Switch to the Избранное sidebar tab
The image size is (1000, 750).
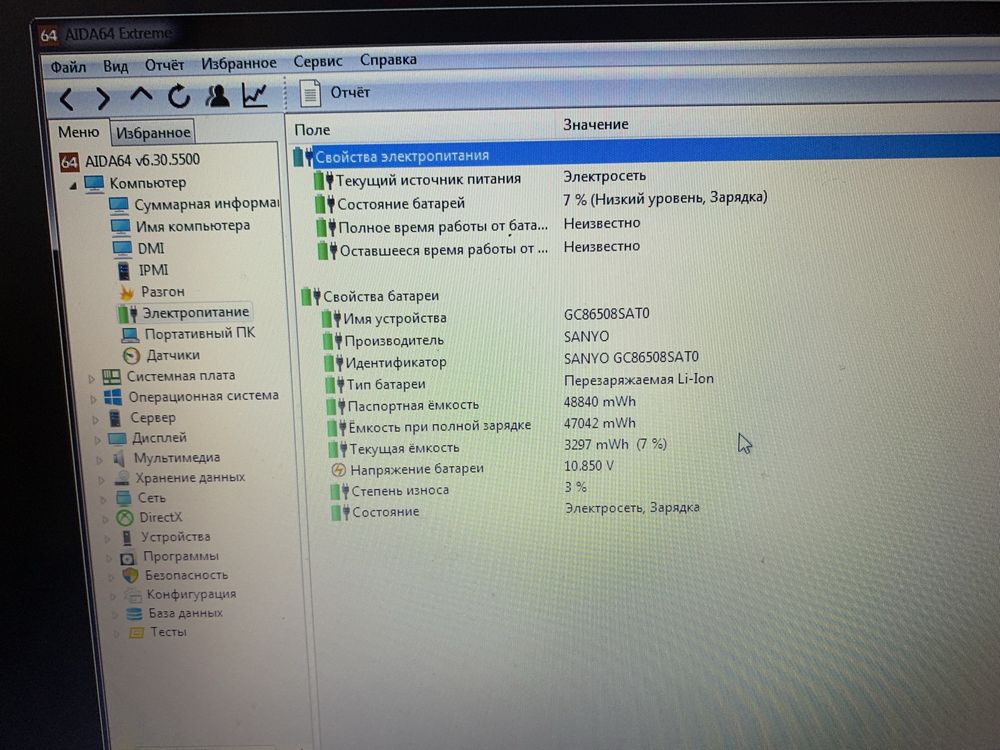tap(153, 133)
